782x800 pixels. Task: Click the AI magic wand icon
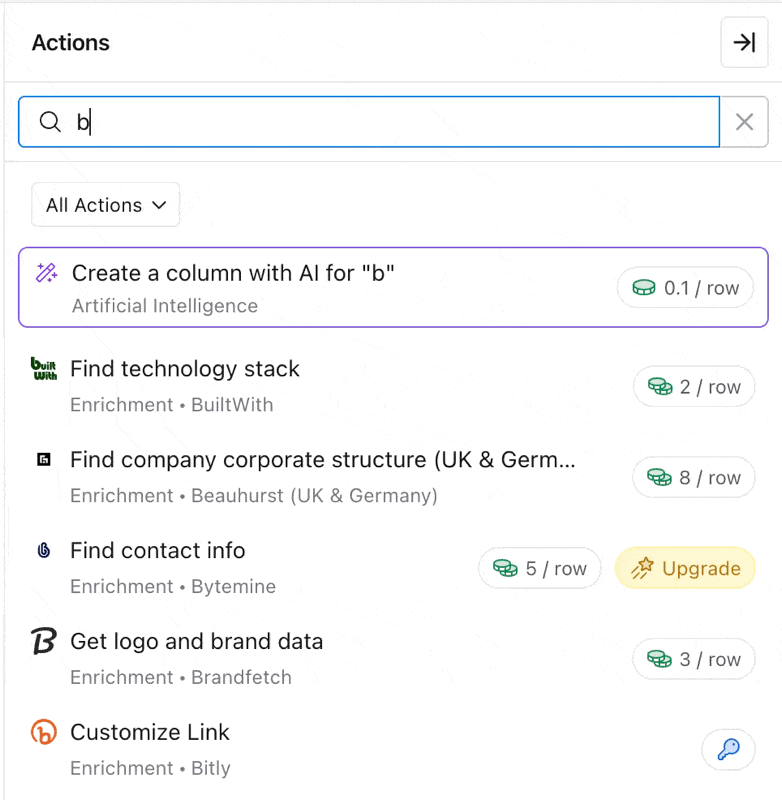pos(46,273)
